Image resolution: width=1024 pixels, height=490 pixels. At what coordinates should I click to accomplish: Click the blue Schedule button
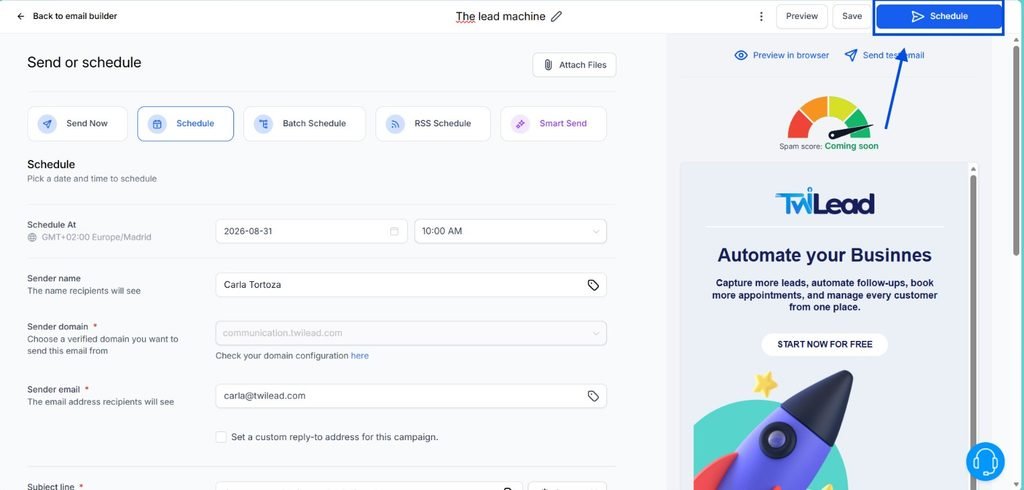click(x=939, y=16)
